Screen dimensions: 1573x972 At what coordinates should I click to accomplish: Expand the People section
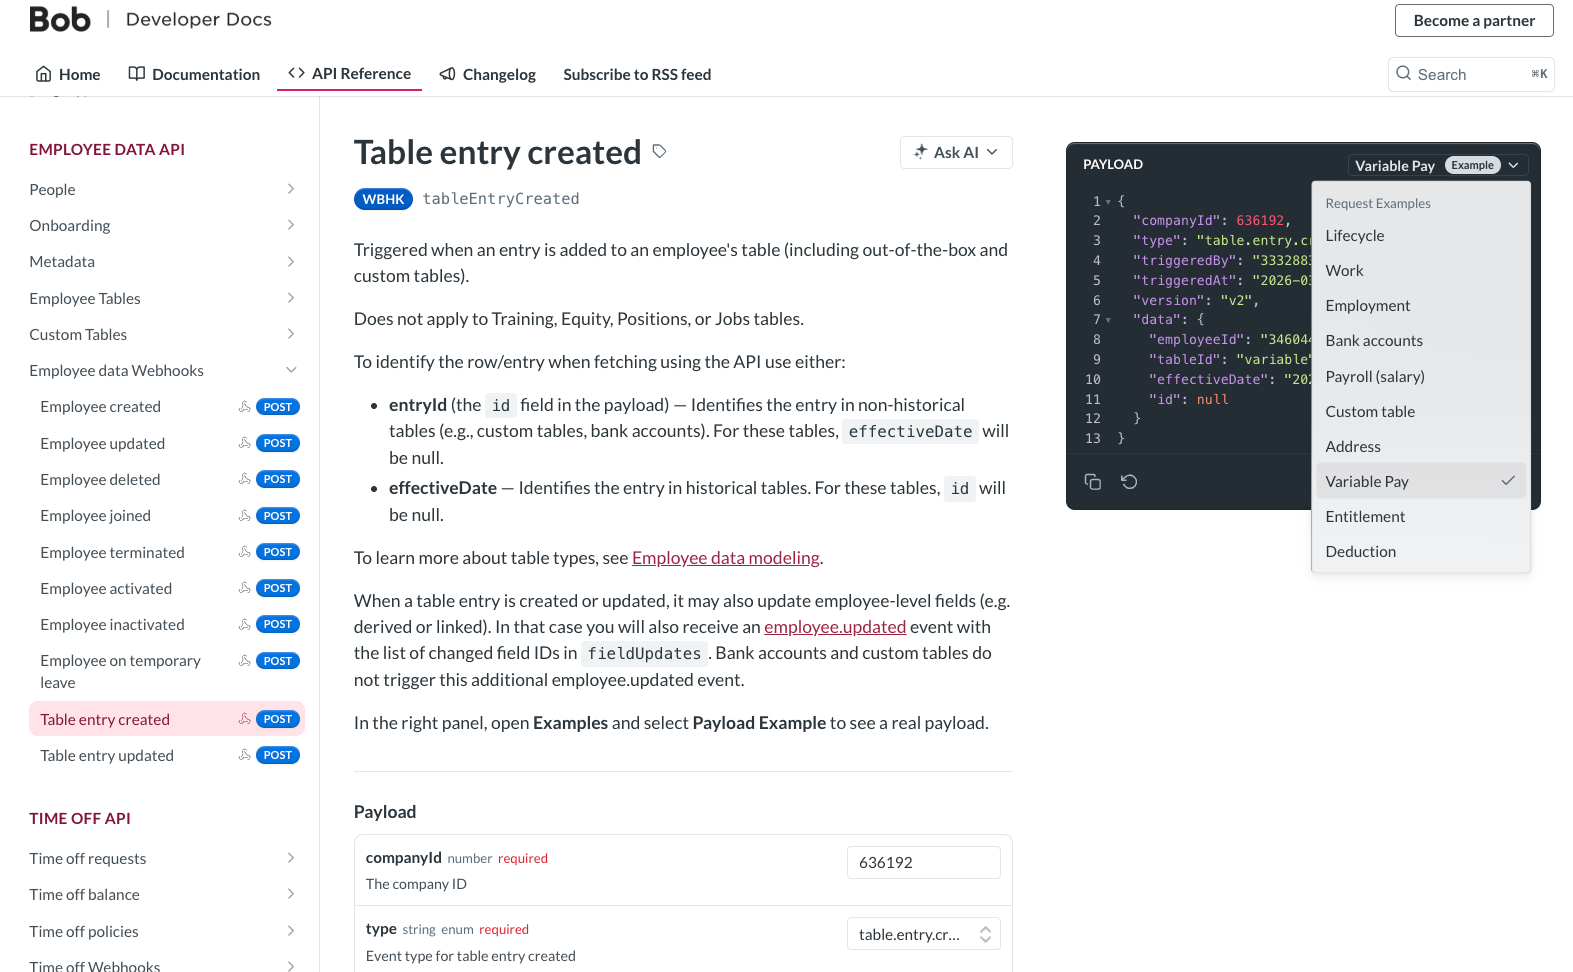pyautogui.click(x=291, y=189)
